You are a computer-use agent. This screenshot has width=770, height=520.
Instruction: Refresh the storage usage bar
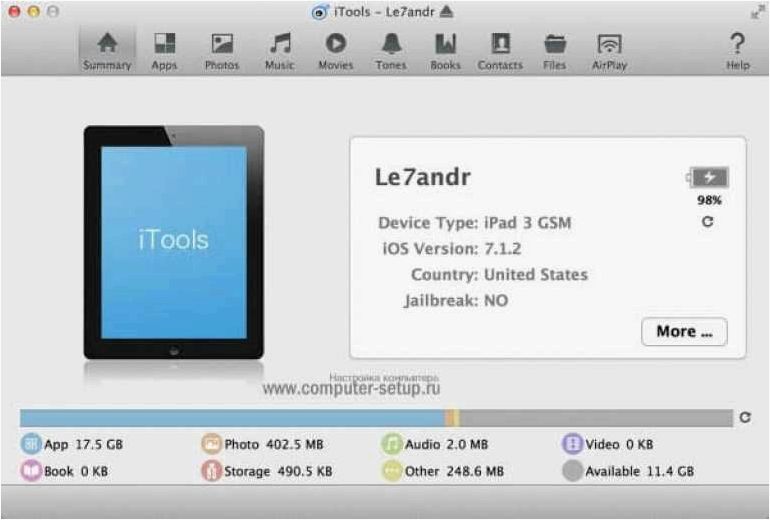(x=745, y=417)
